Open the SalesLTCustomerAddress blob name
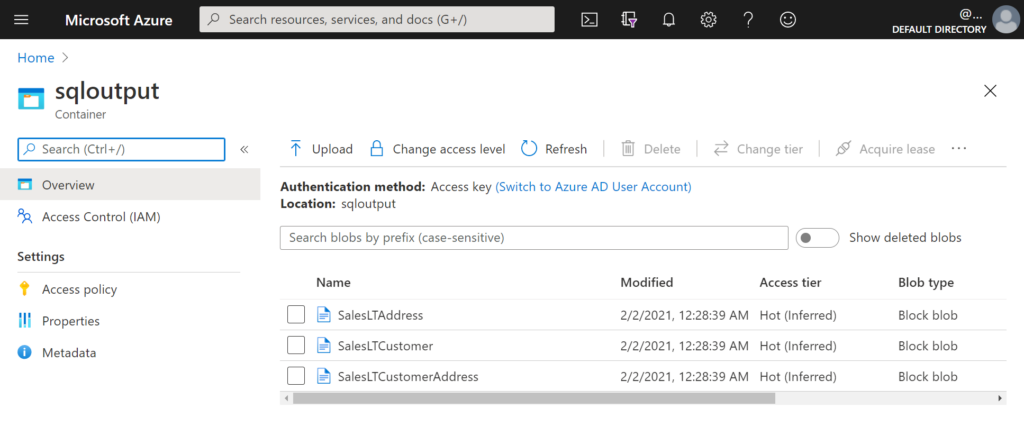This screenshot has height=426, width=1024. click(x=408, y=376)
